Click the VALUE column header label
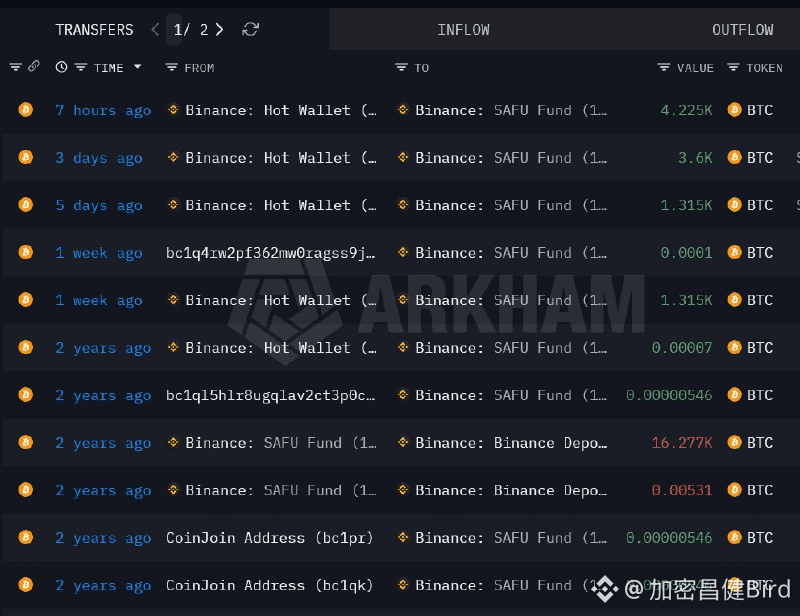The image size is (800, 616). (x=695, y=68)
